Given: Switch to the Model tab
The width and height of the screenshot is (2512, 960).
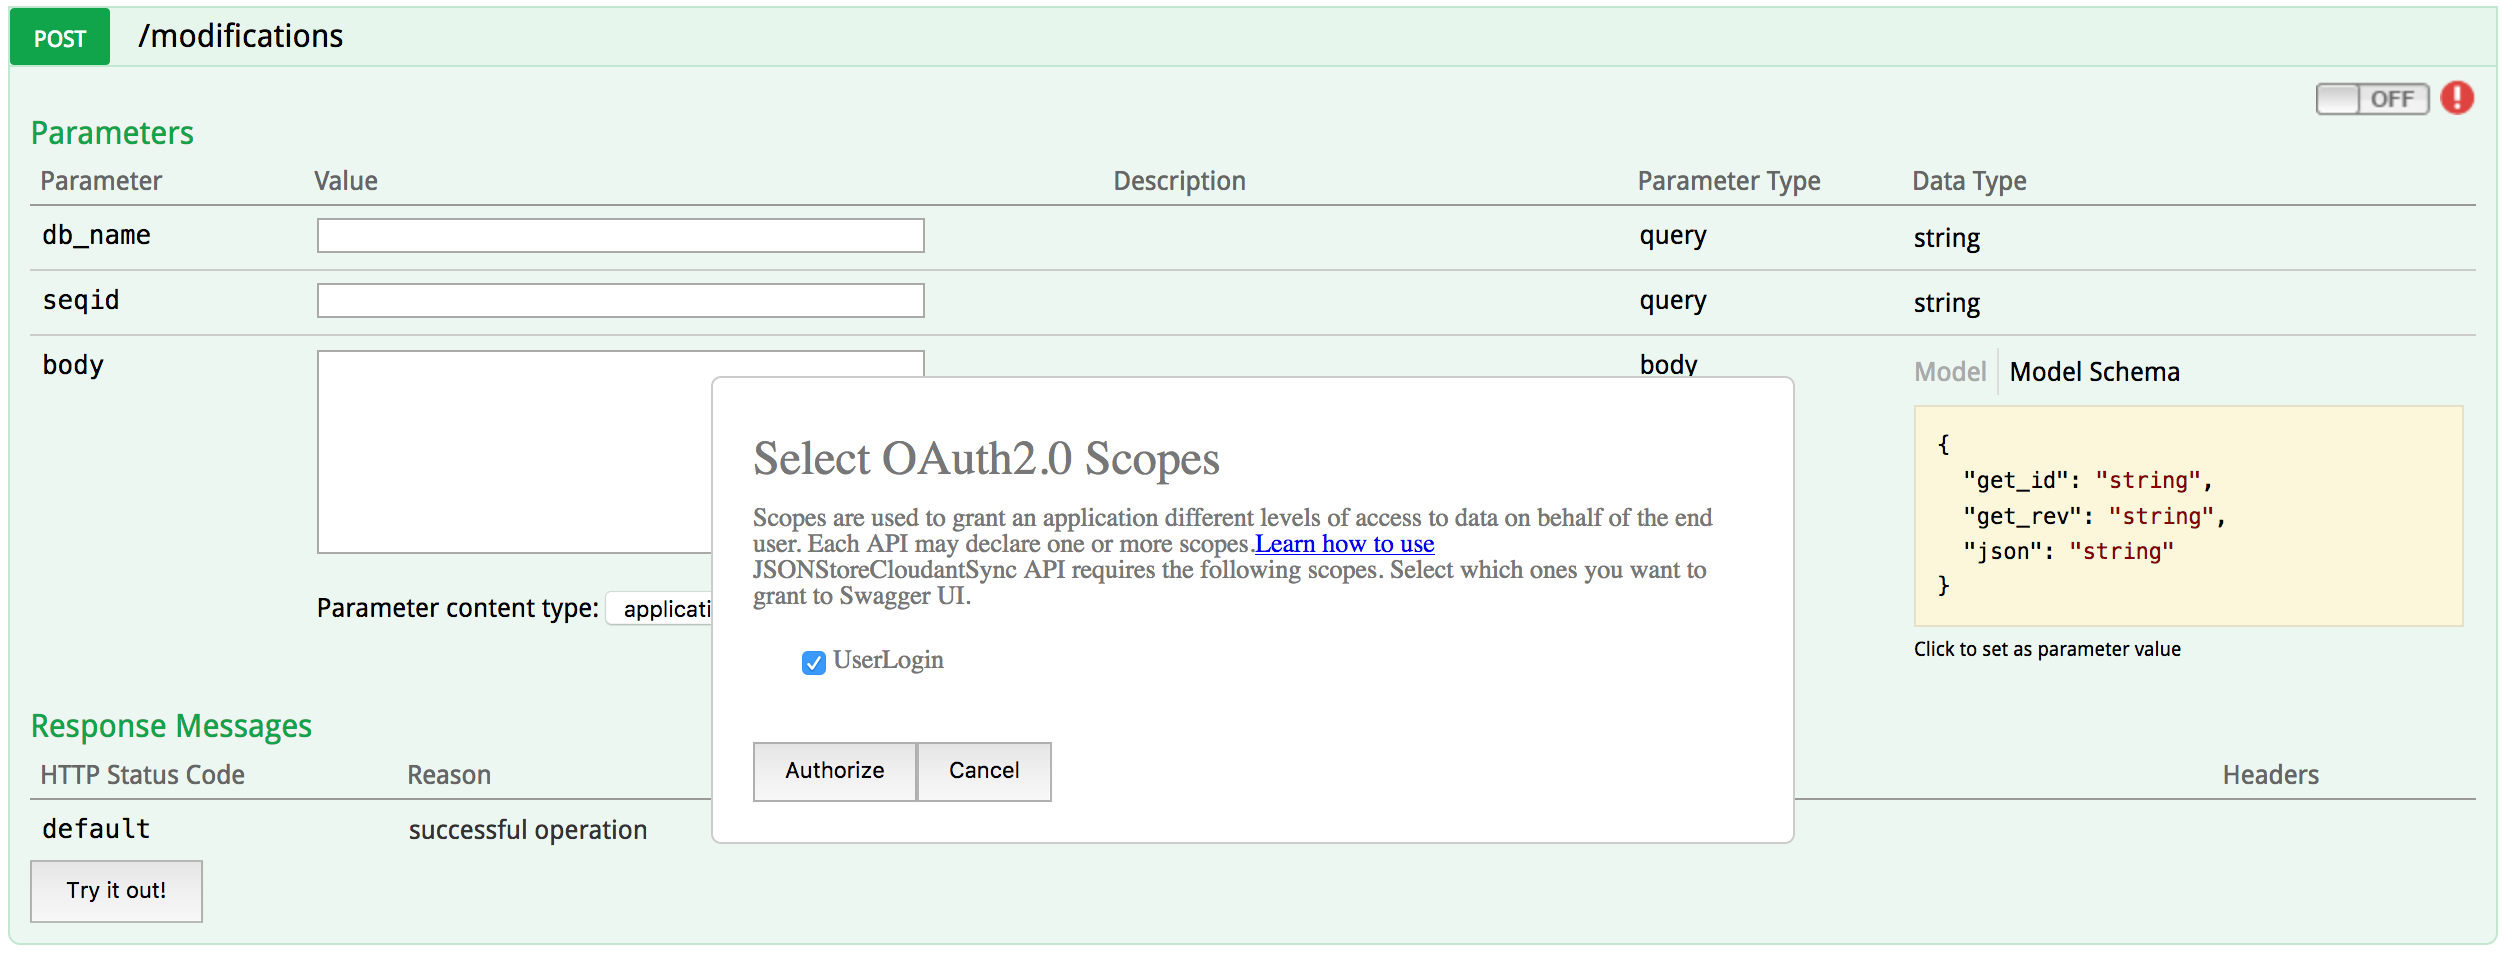Looking at the screenshot, I should pos(1949,372).
